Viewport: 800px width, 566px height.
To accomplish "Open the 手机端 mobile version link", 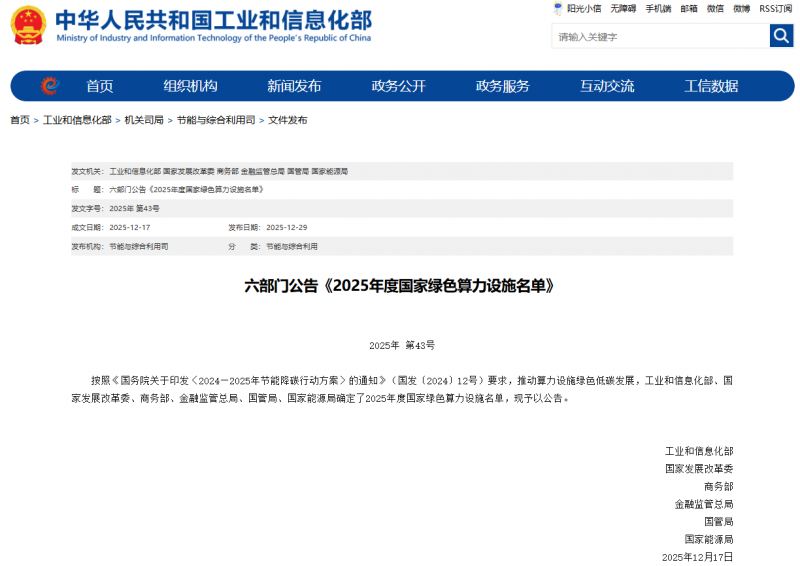I will coord(658,9).
